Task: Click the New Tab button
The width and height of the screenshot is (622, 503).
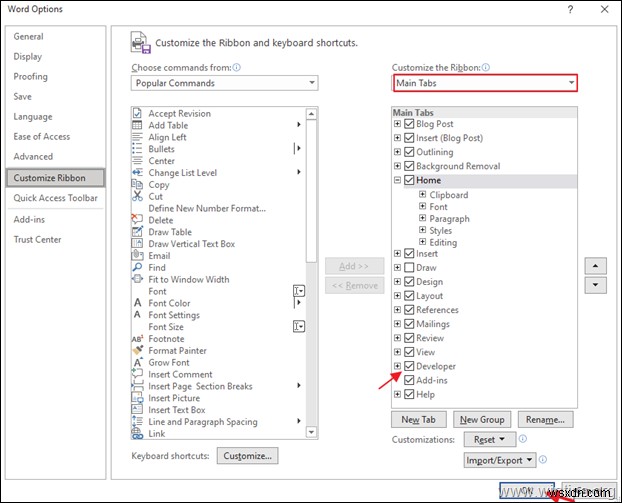Action: (419, 419)
